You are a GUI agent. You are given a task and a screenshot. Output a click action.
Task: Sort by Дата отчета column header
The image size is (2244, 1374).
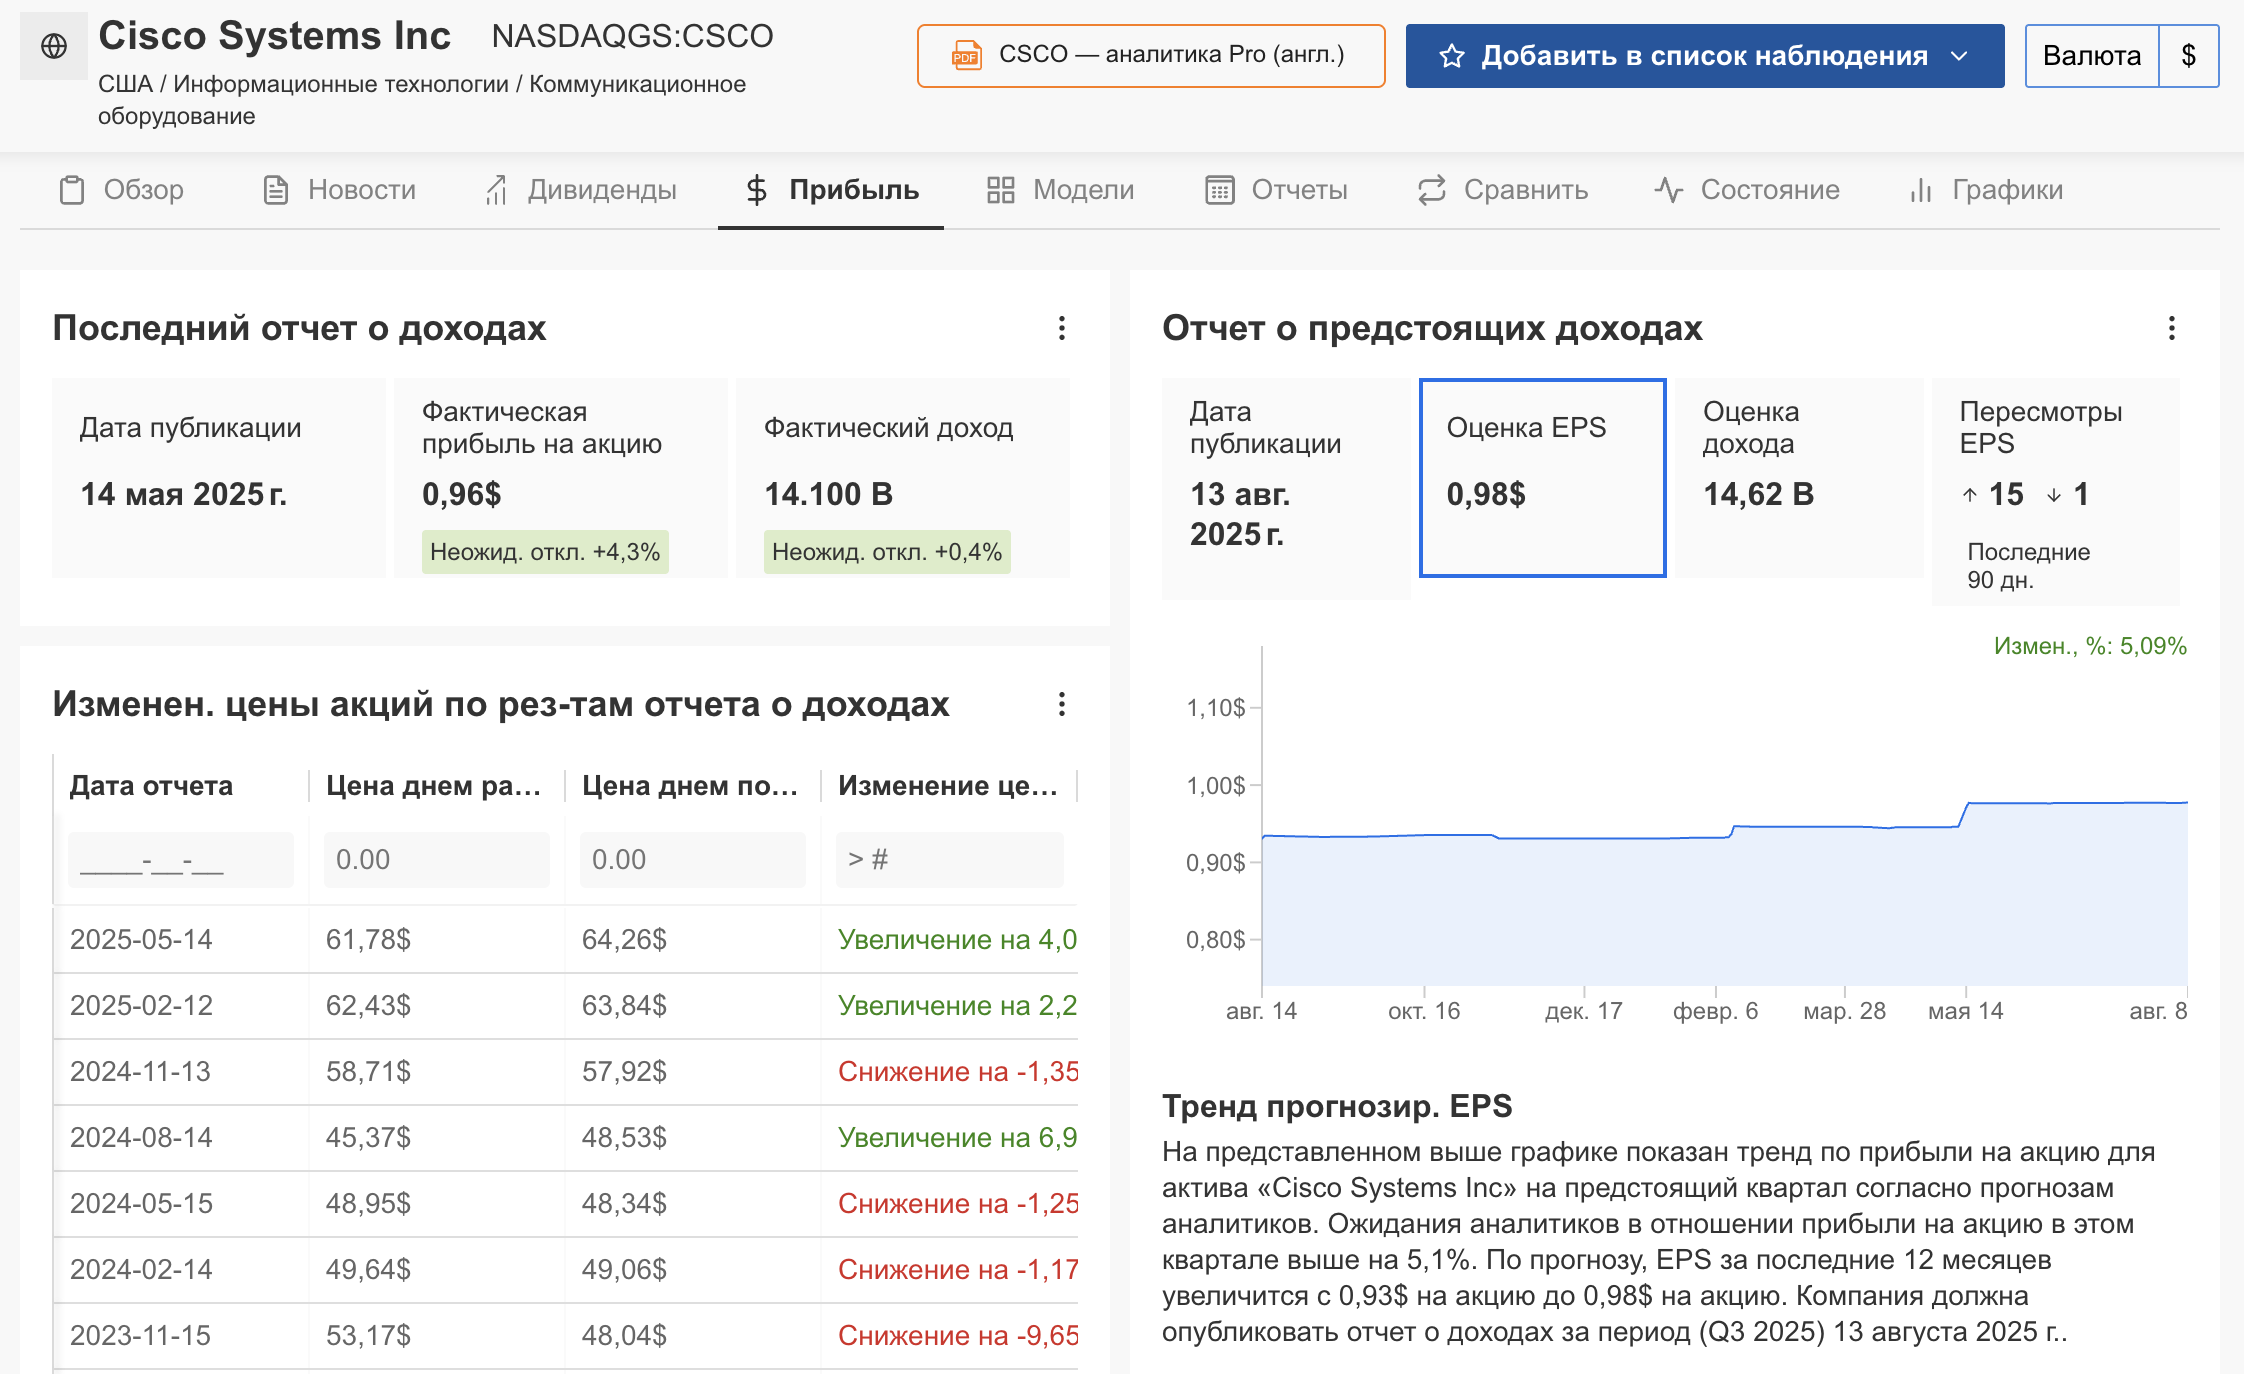151,786
